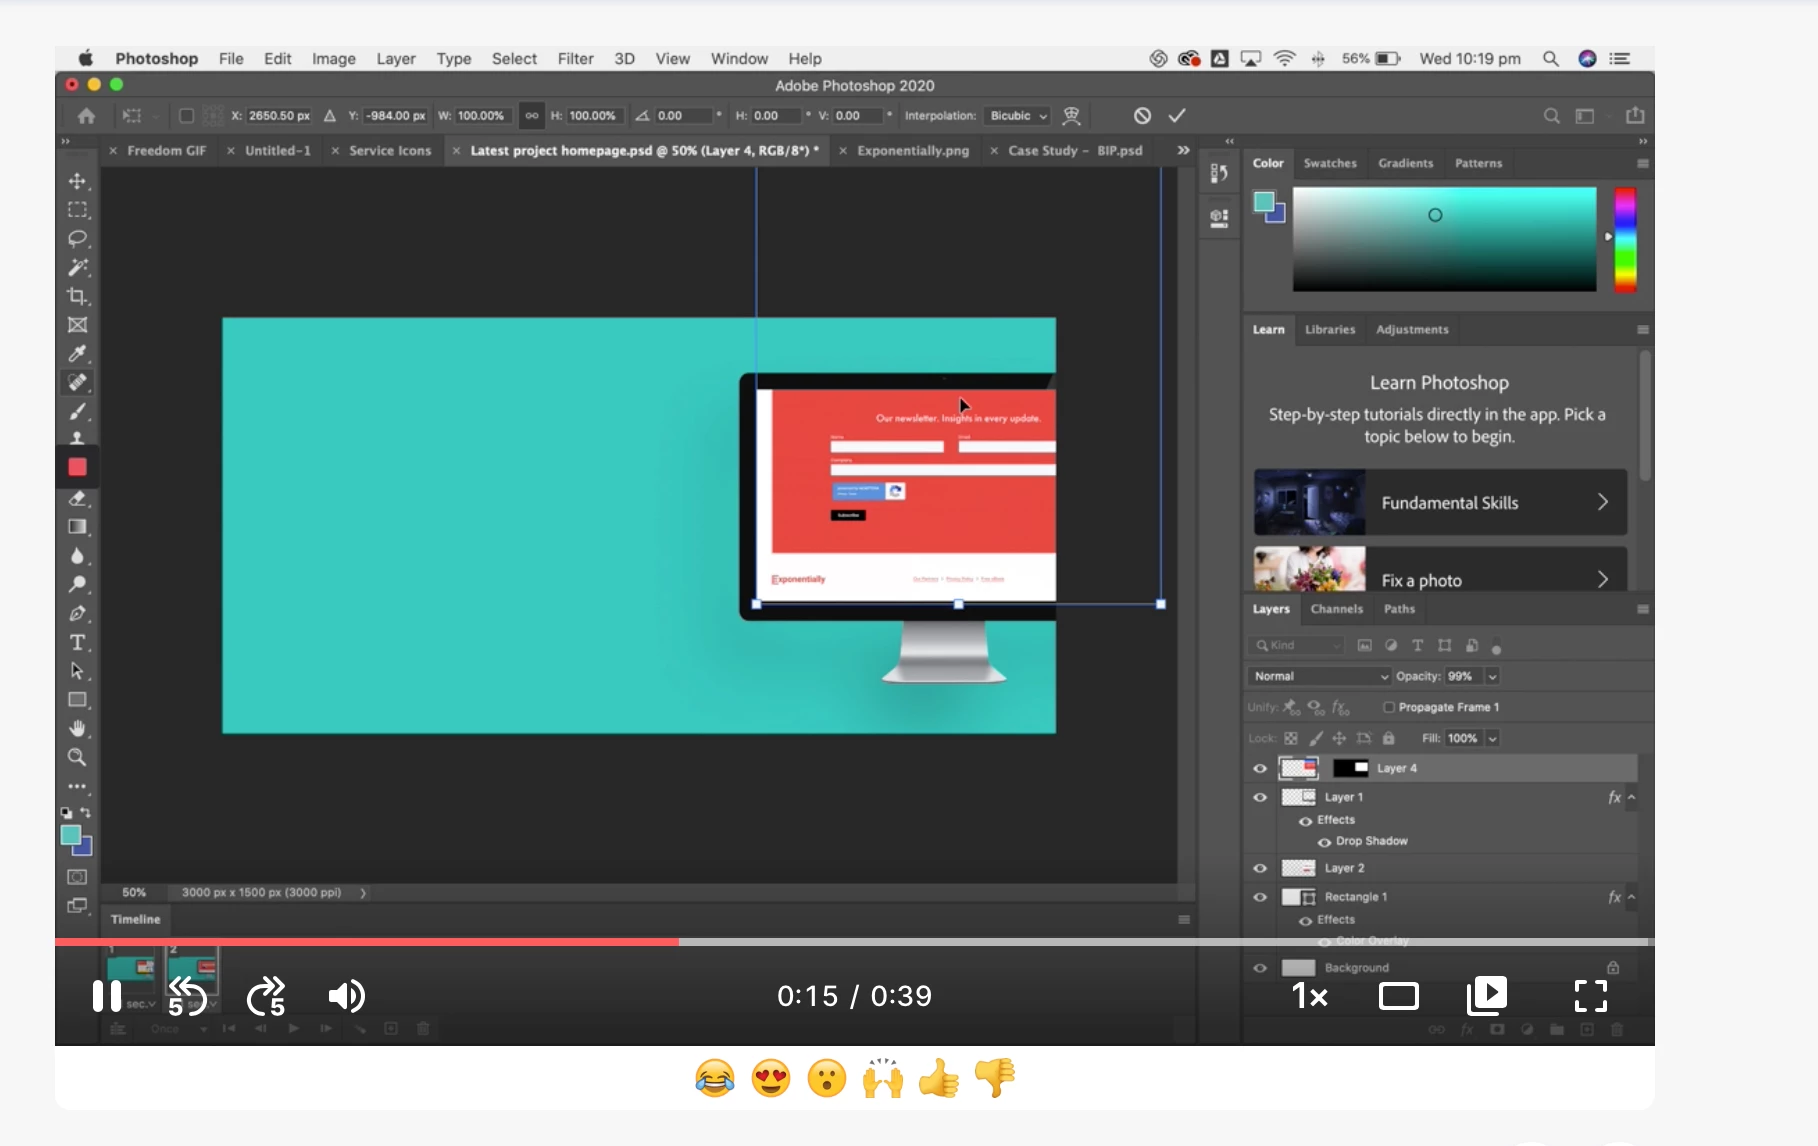
Task: Open status bar info arrow
Action: click(363, 893)
